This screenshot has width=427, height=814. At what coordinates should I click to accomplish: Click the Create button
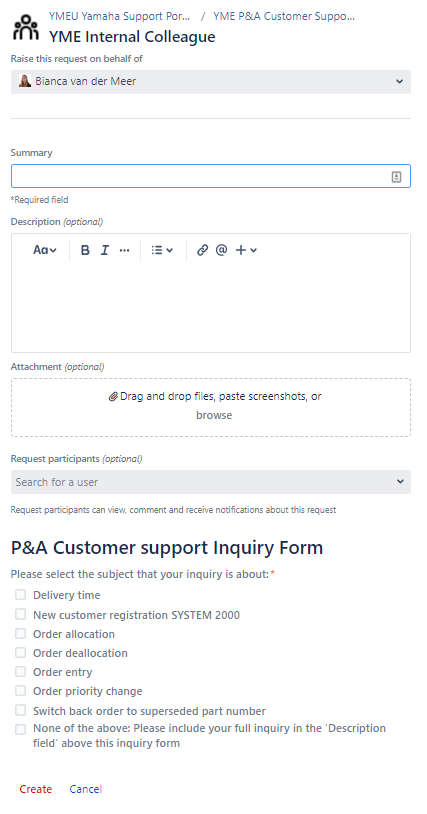pos(36,789)
